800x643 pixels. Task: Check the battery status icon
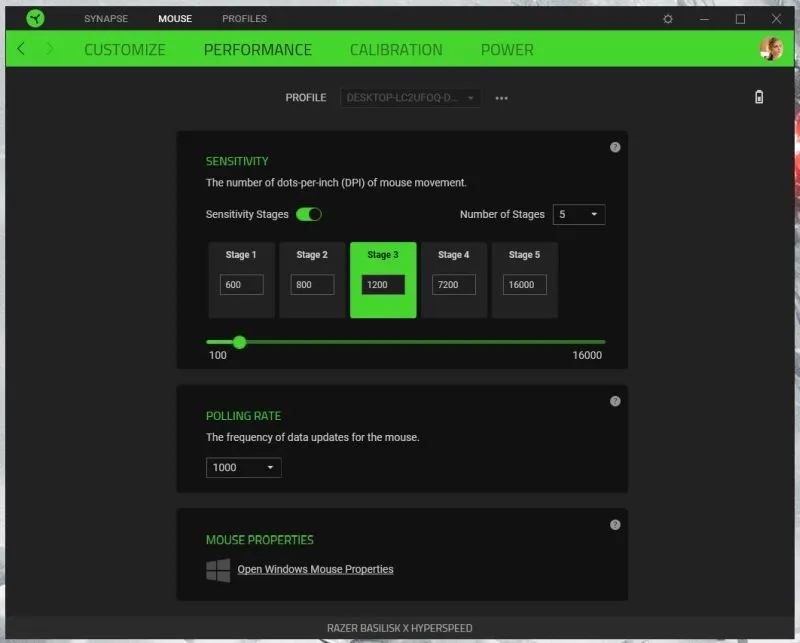click(758, 97)
